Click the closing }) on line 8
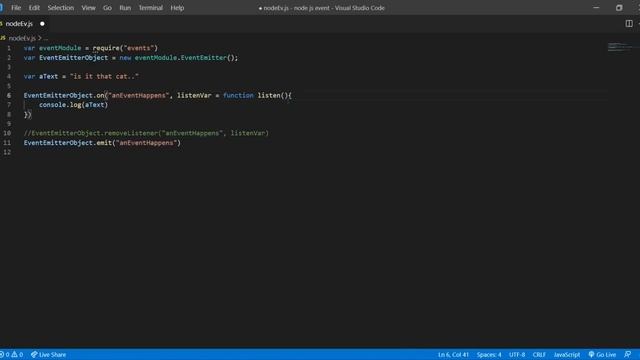 [x=27, y=115]
